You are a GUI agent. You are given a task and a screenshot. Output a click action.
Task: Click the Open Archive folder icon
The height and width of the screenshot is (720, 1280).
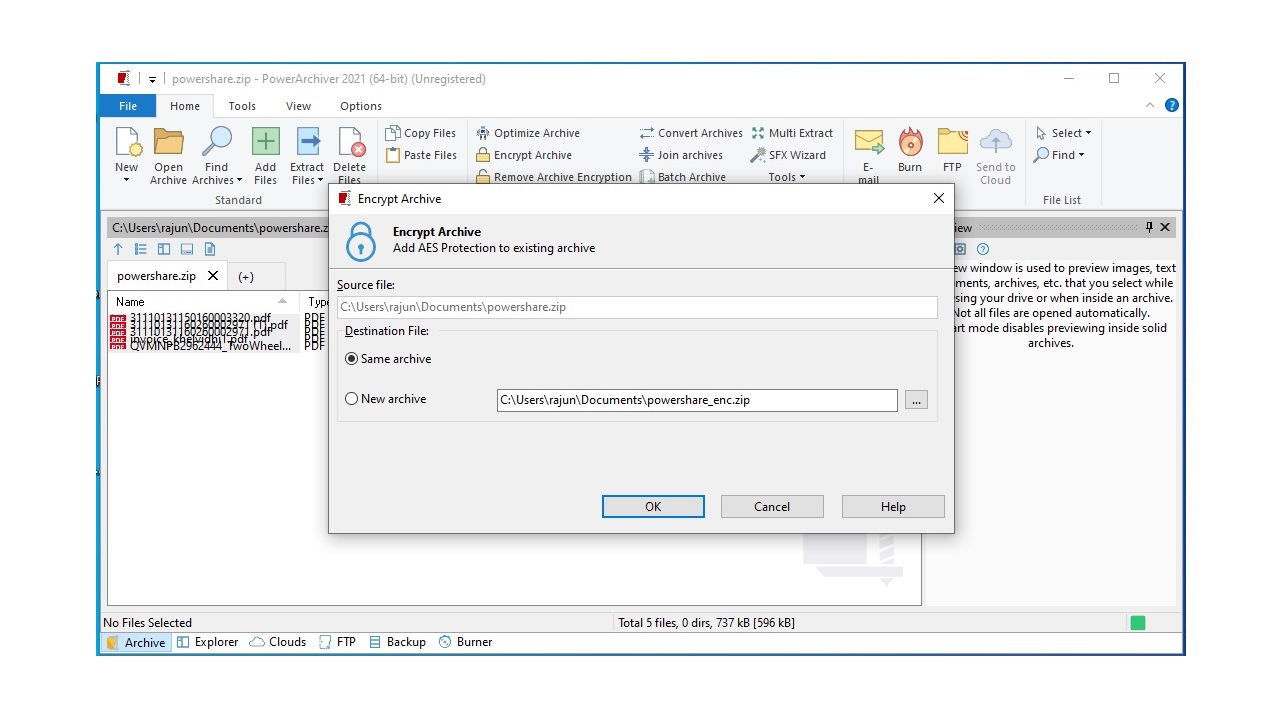pos(168,142)
